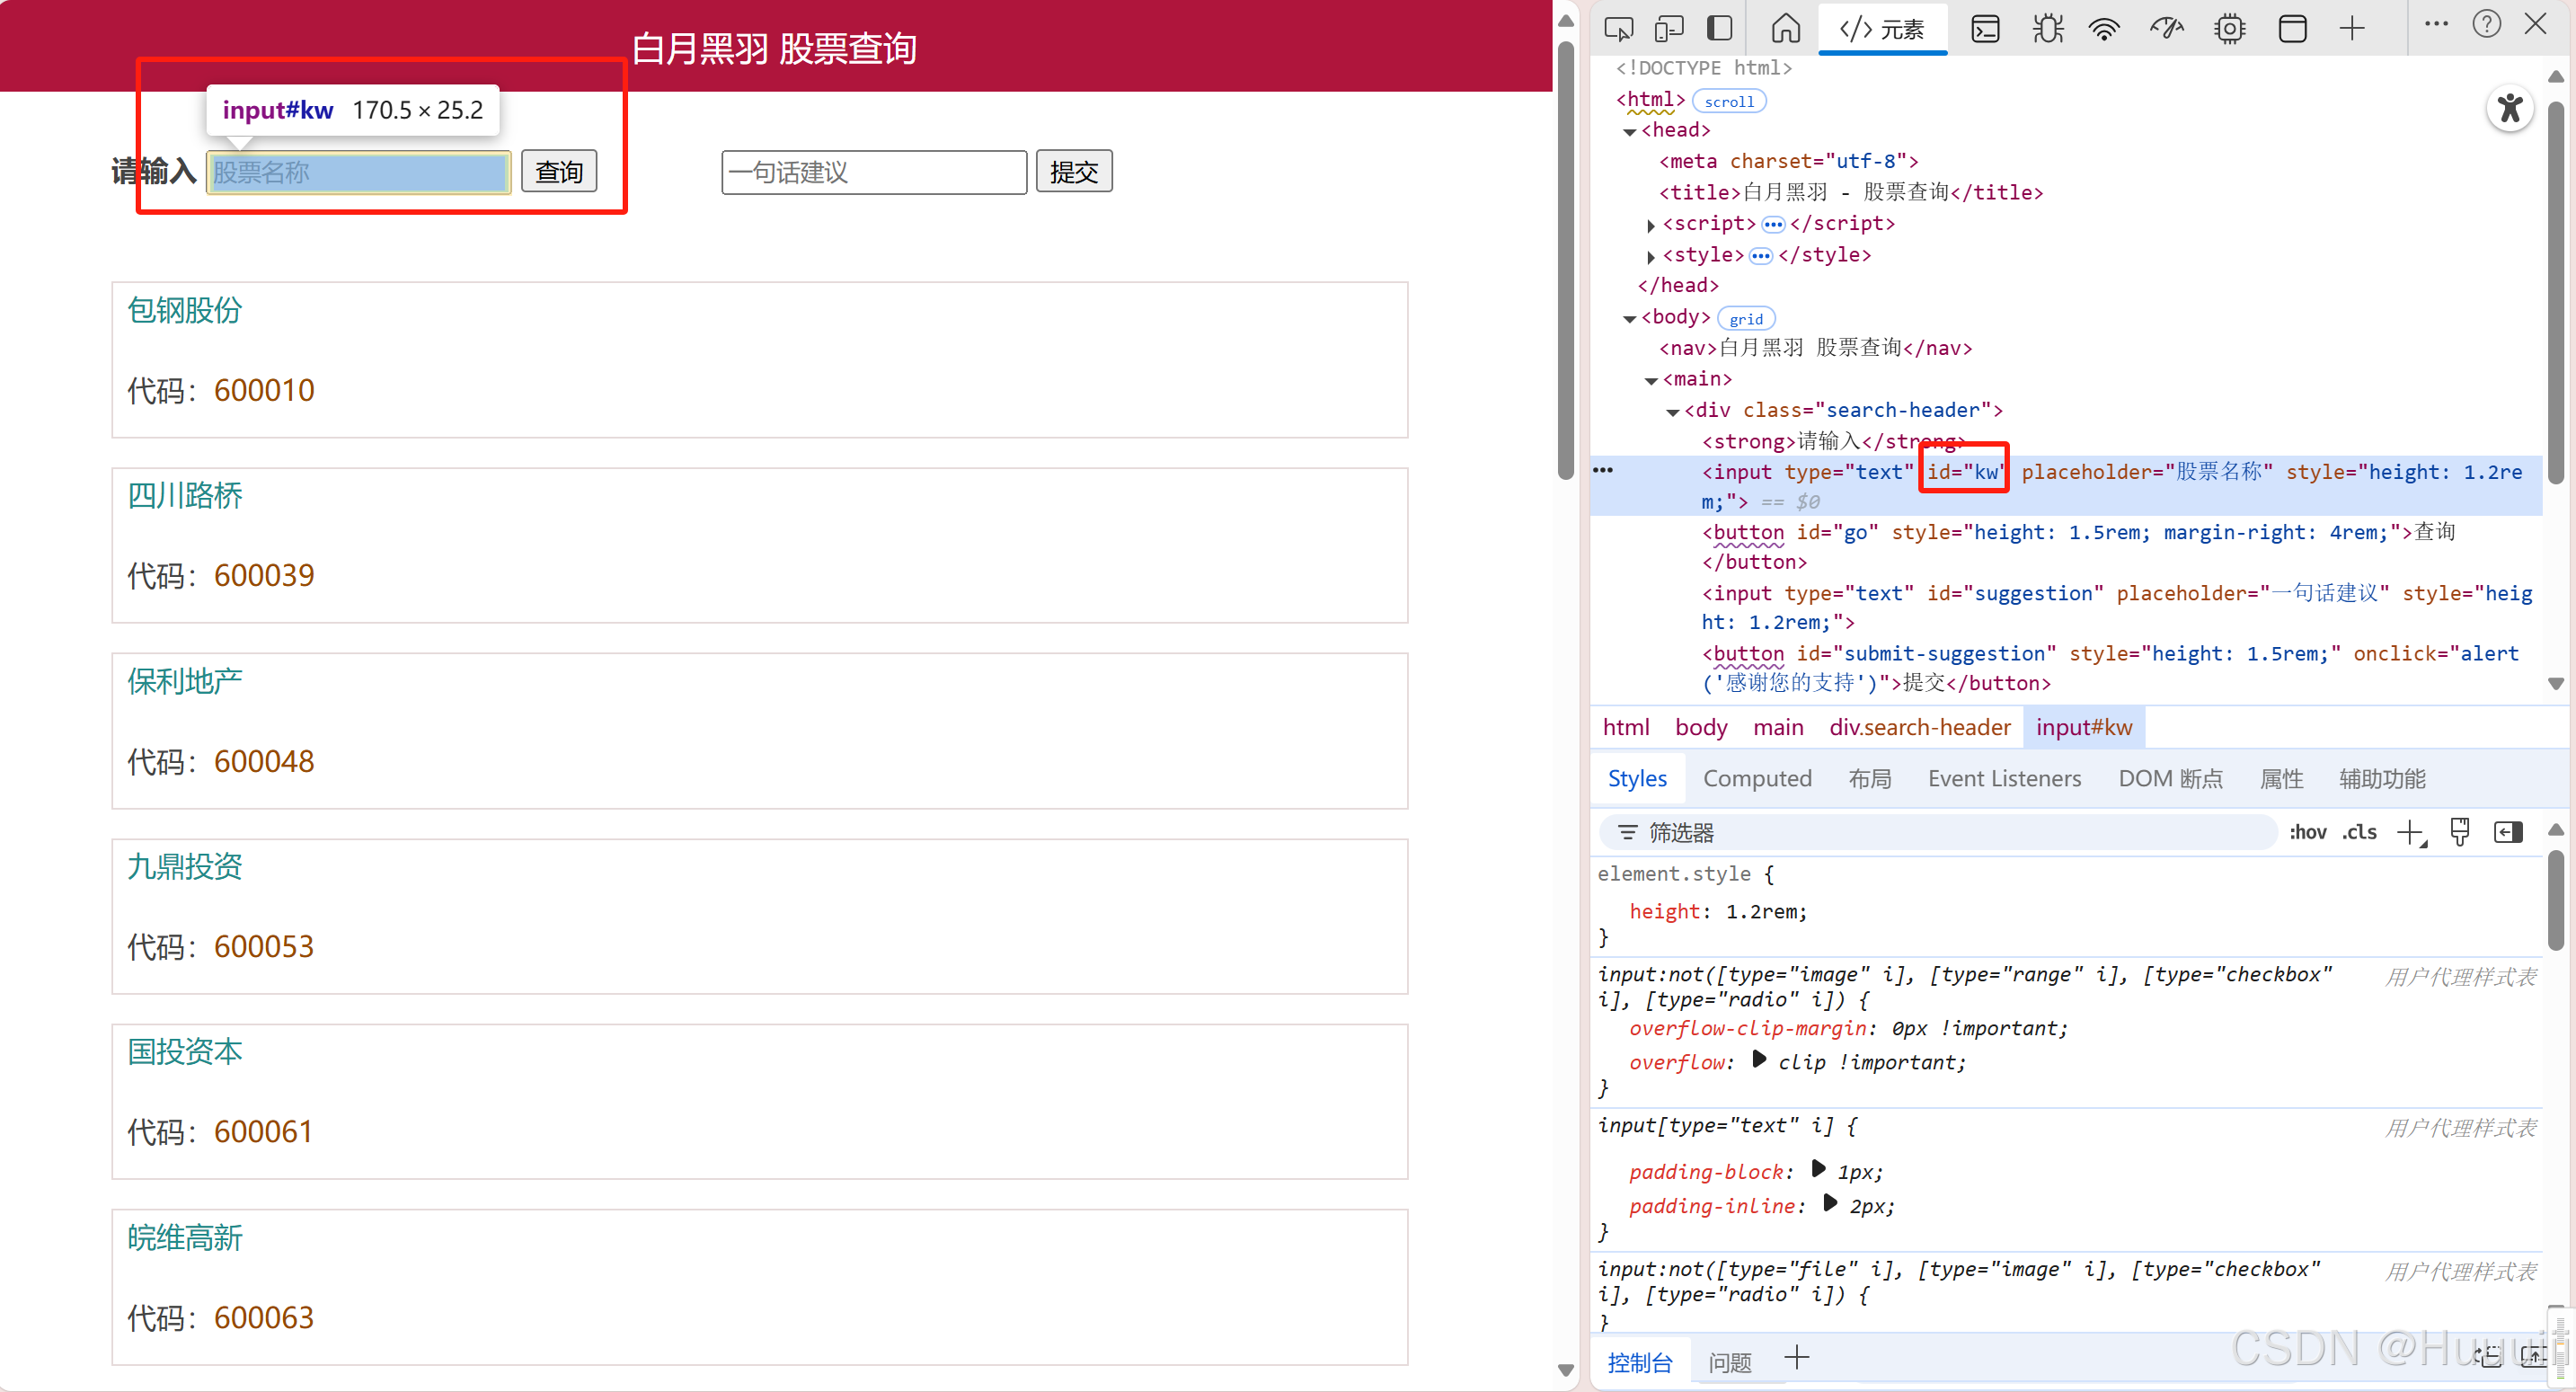This screenshot has height=1392, width=2576.
Task: Collapse the head element node
Action: click(x=1629, y=131)
